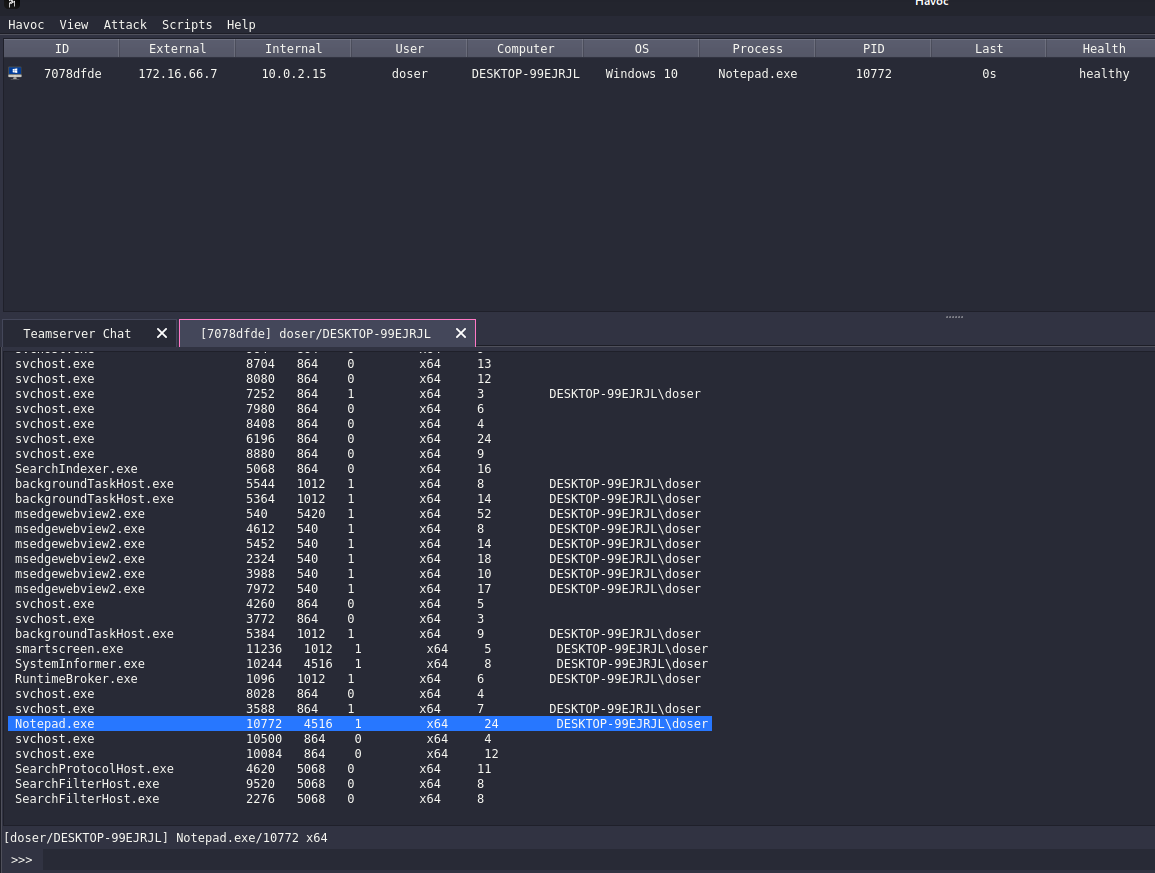
Task: Click smartscreen.exe in process list
Action: point(69,649)
